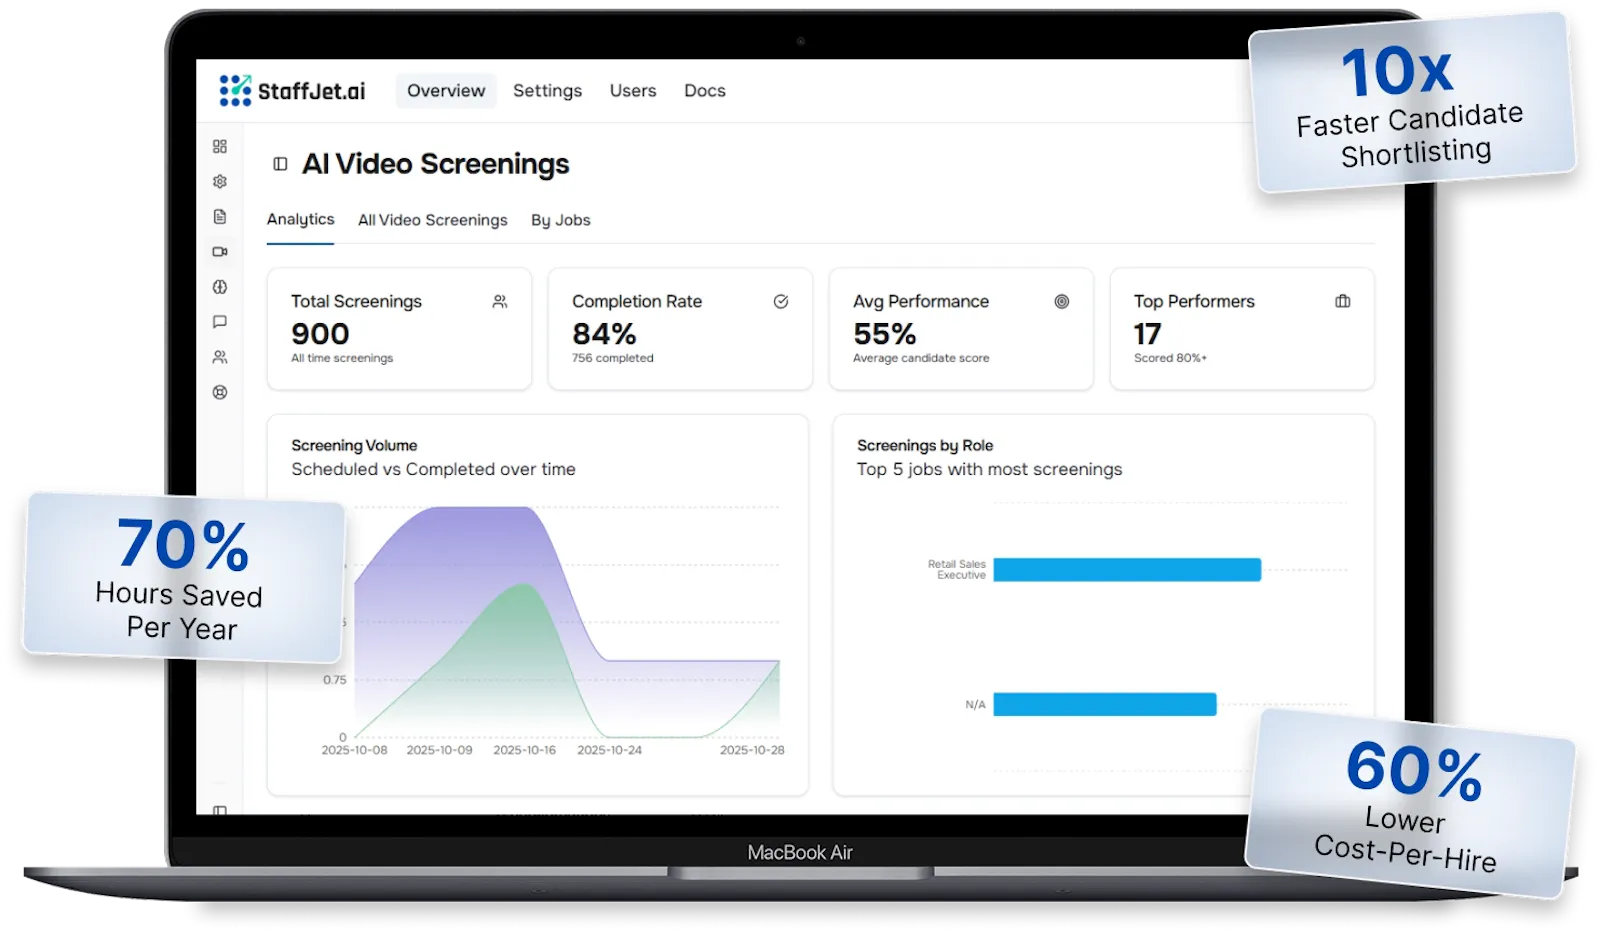
Task: Click the briefcase icon on Top Performers card
Action: [x=1343, y=301]
